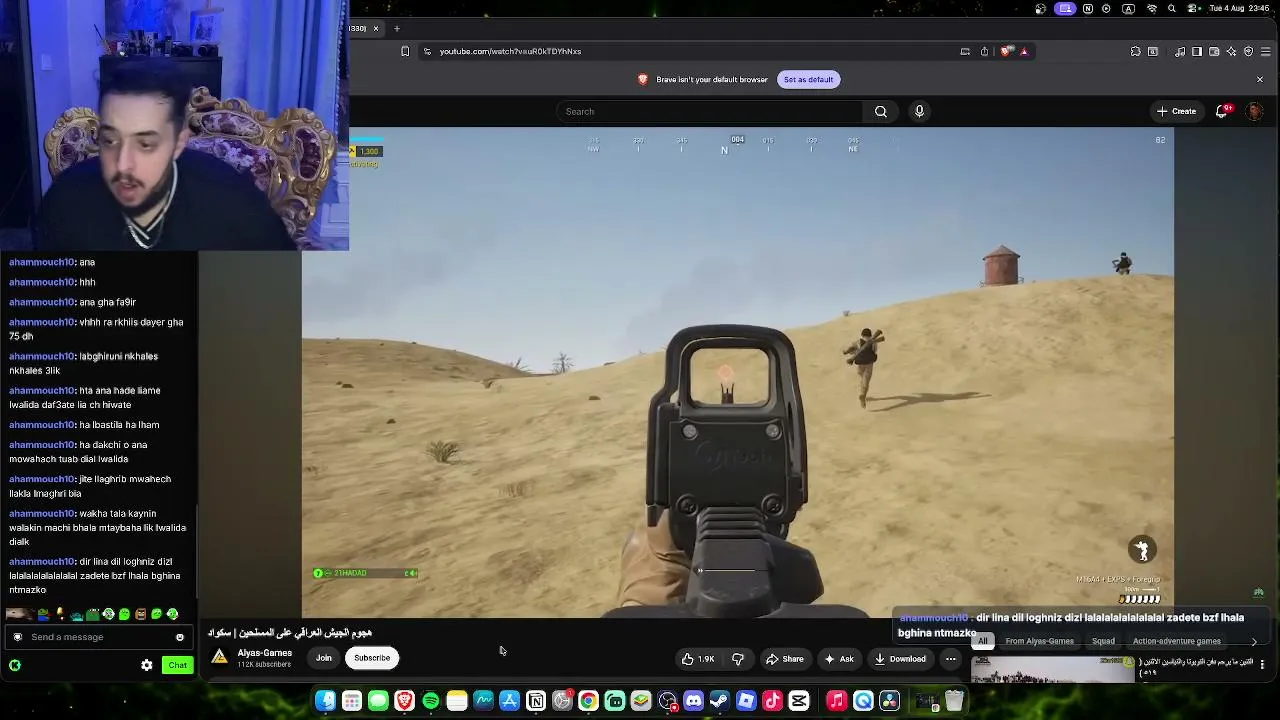Open CapCut from the dock

click(x=799, y=701)
